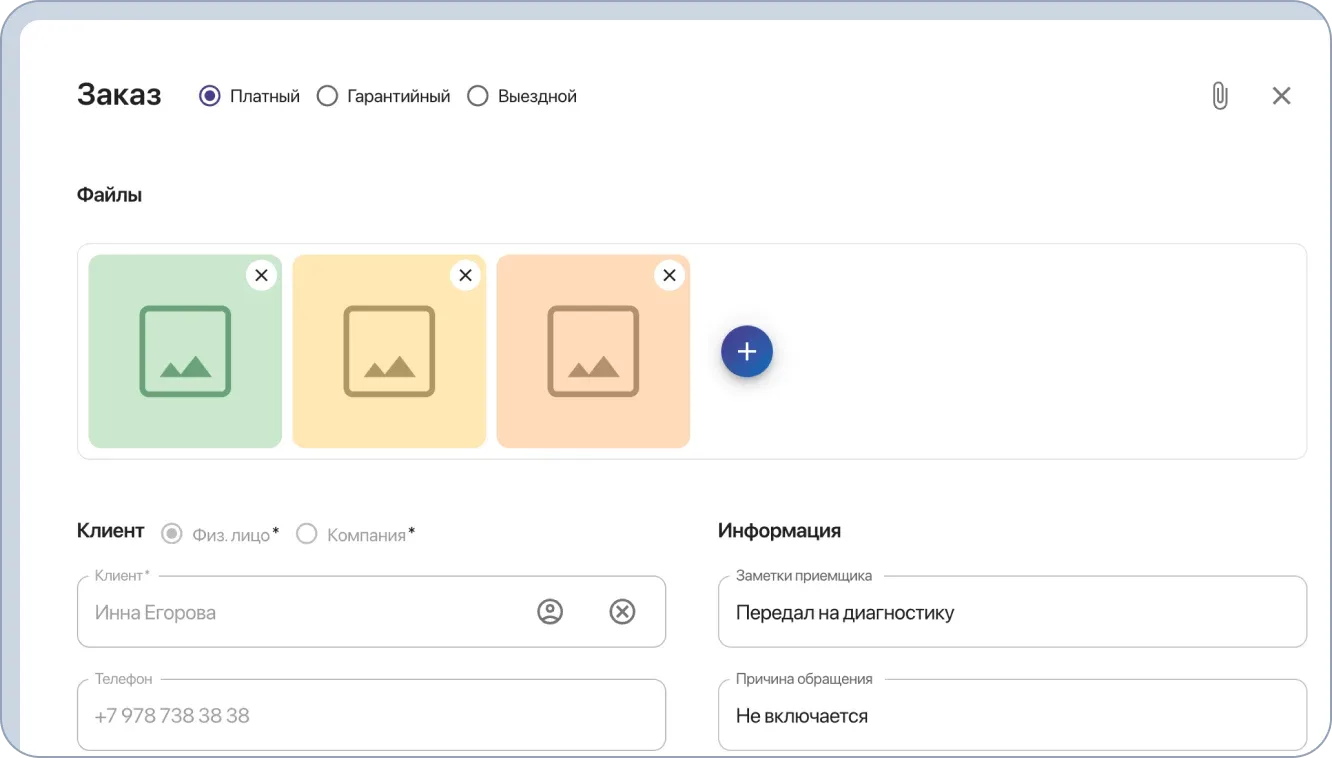Click the Файлы section label
Viewport: 1332px width, 758px height.
pyautogui.click(x=109, y=194)
